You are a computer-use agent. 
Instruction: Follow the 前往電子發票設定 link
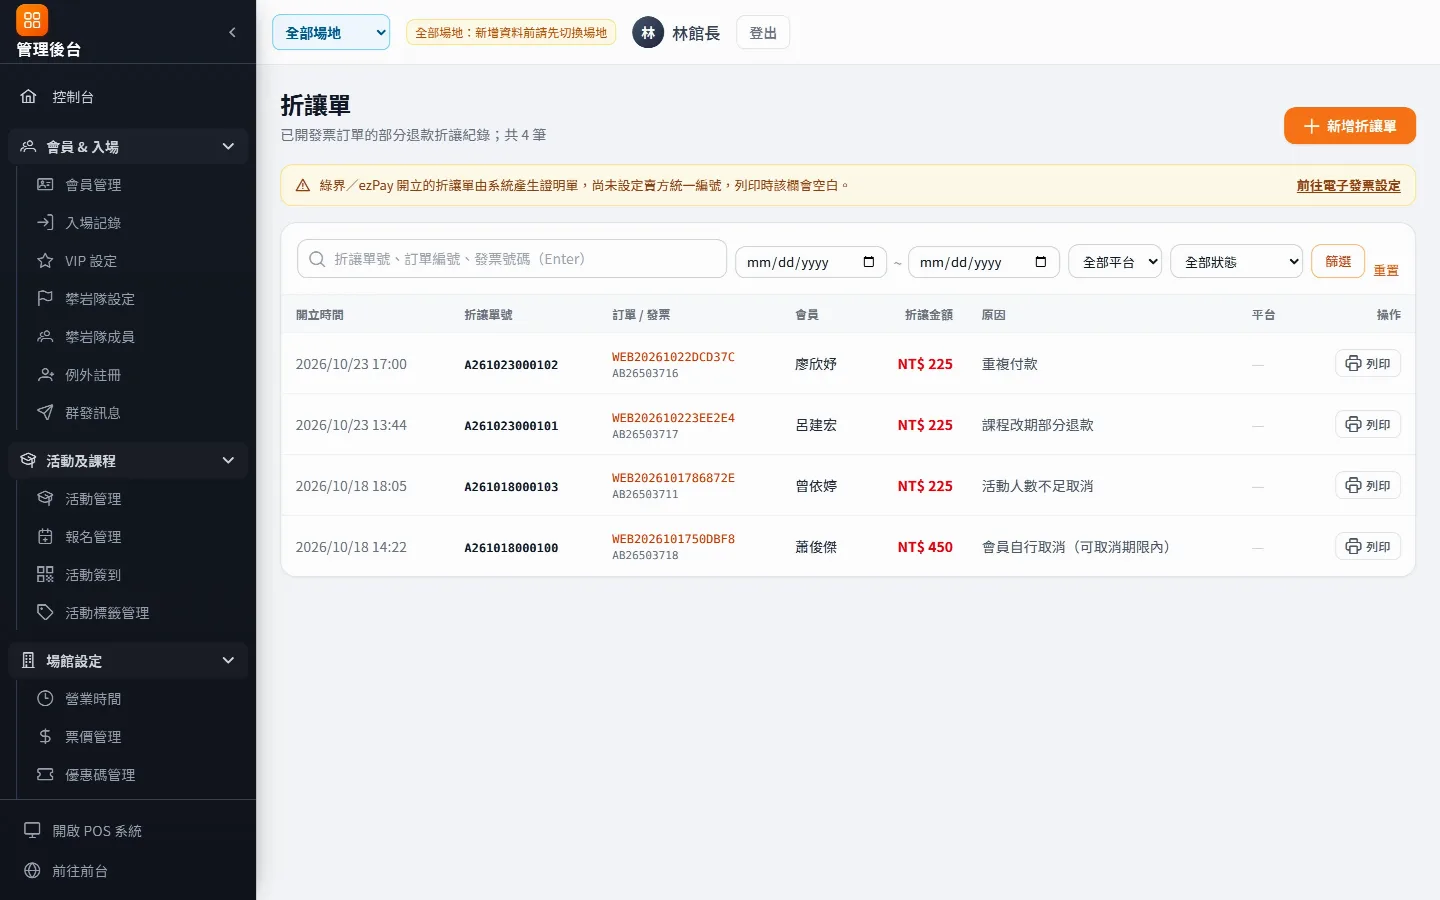1348,185
